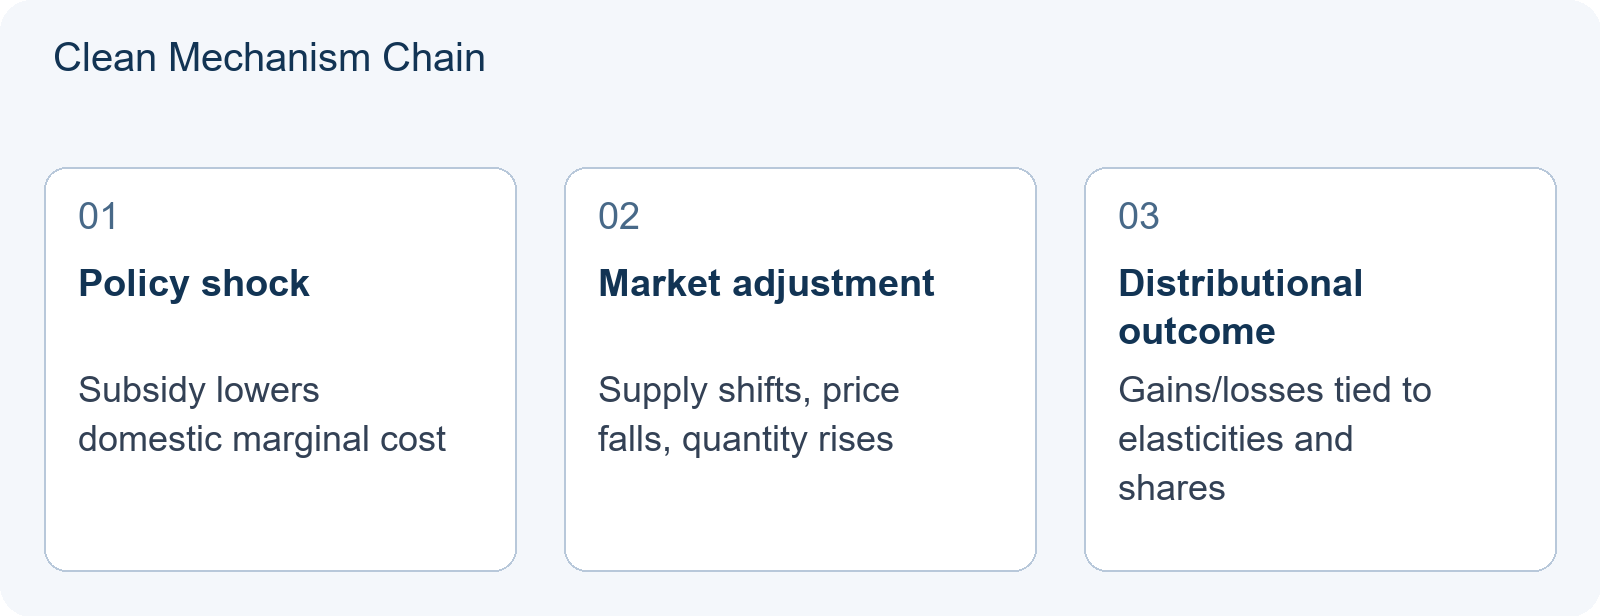This screenshot has width=1600, height=616.
Task: Click step number 03
Action: (1139, 216)
